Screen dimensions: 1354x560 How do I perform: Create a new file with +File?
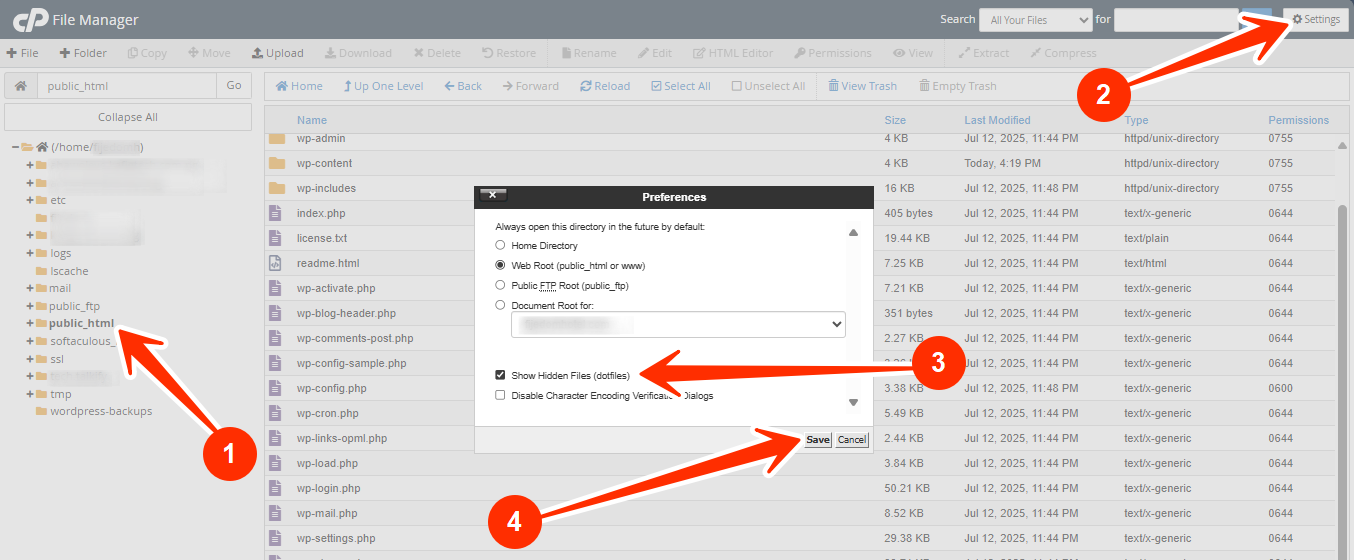point(23,53)
